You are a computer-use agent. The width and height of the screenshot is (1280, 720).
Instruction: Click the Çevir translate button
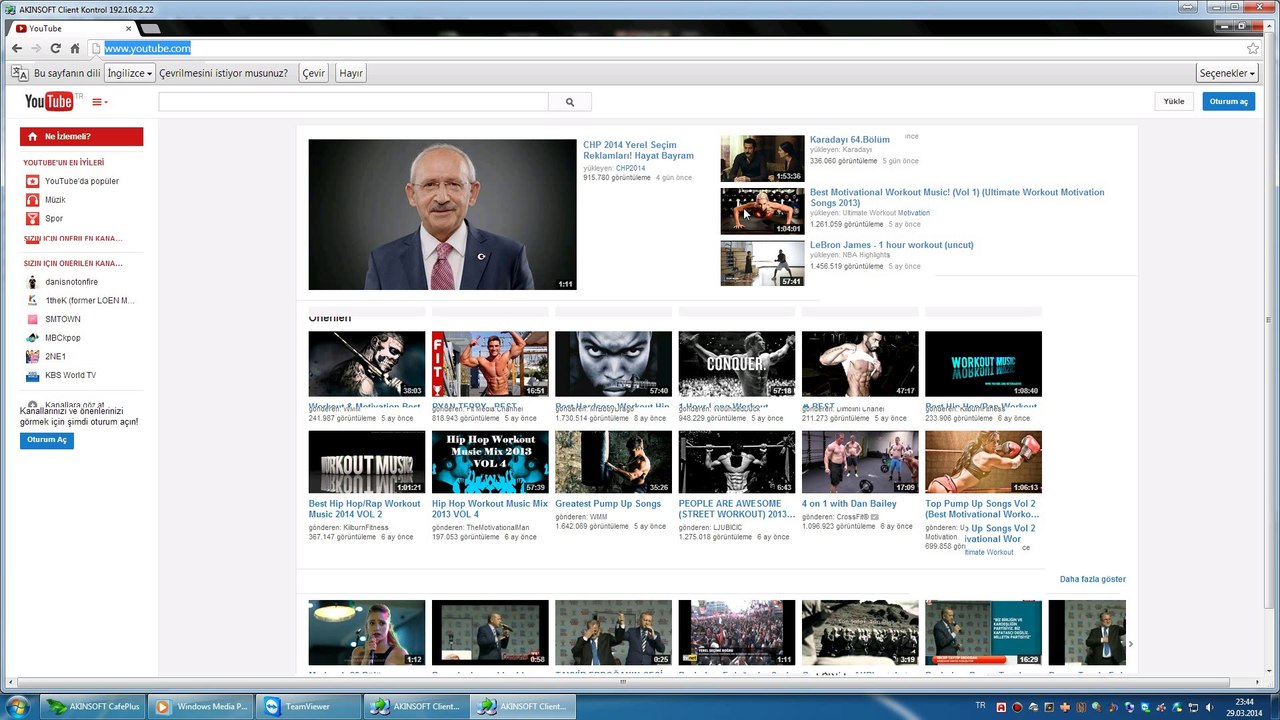point(314,73)
